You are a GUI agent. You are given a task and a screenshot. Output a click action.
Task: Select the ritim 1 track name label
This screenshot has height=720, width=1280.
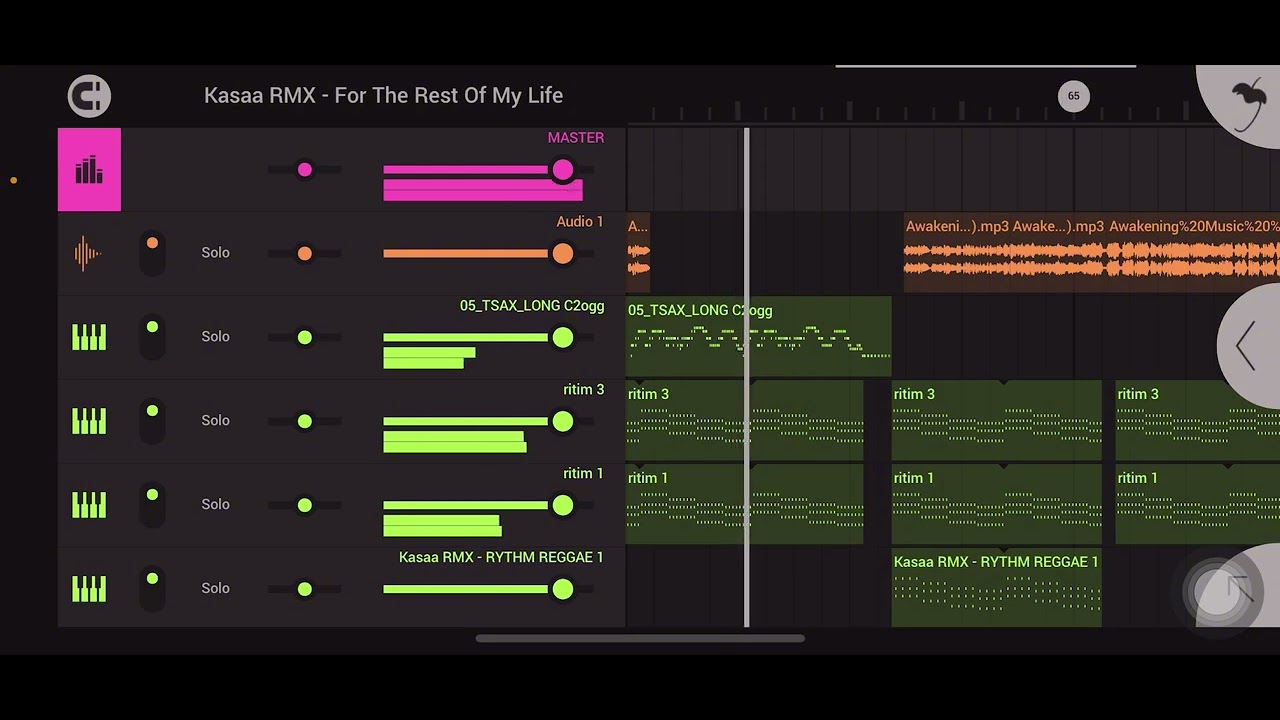pos(584,474)
